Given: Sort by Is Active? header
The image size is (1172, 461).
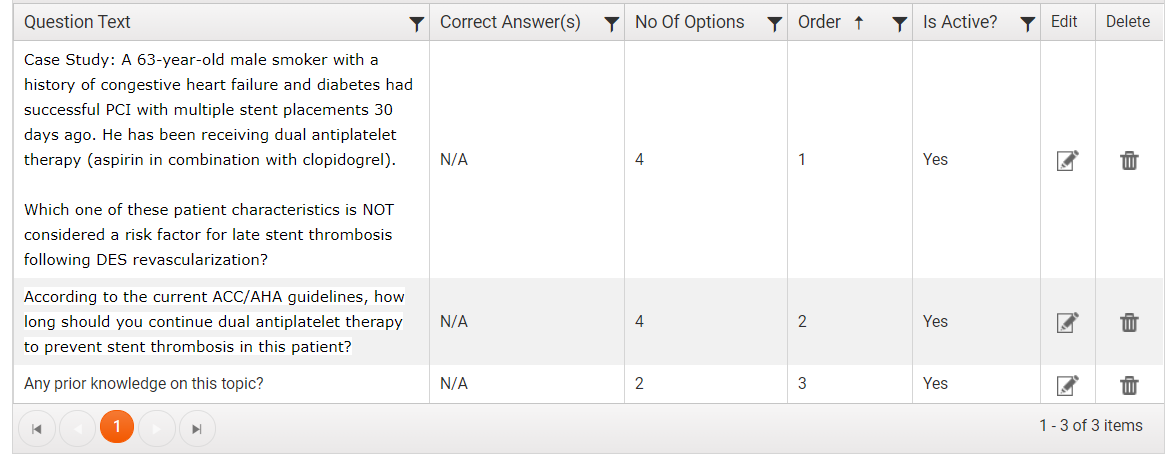Looking at the screenshot, I should [960, 22].
